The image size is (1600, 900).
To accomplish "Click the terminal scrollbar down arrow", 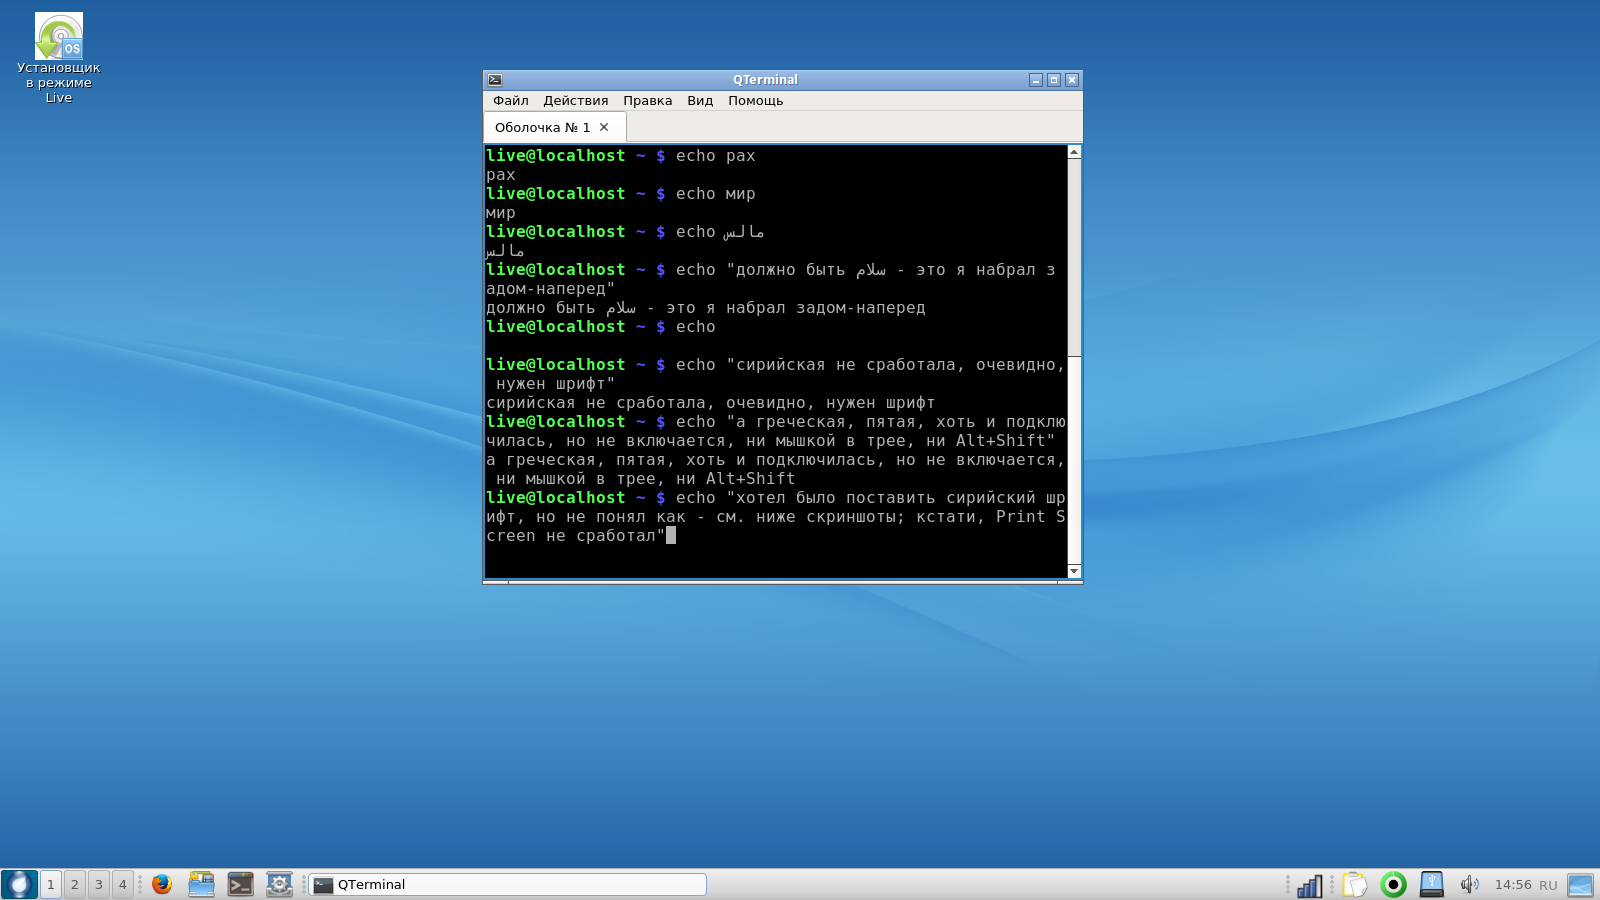I will tap(1074, 571).
